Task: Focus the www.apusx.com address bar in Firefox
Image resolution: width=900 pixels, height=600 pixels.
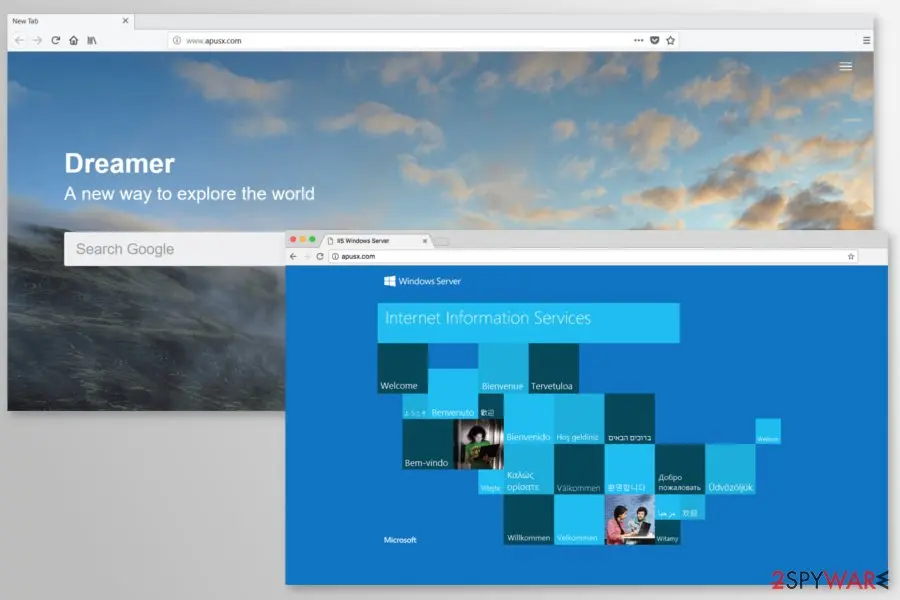Action: click(x=422, y=40)
